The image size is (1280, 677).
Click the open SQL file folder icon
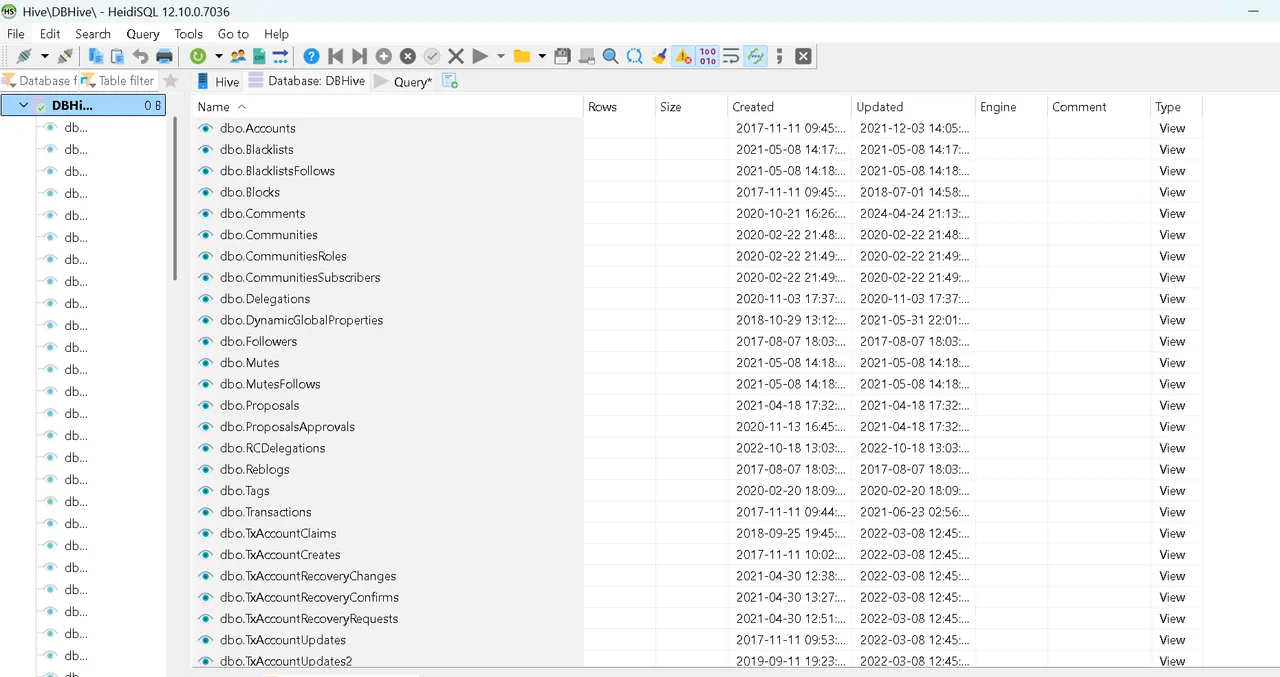[x=522, y=56]
